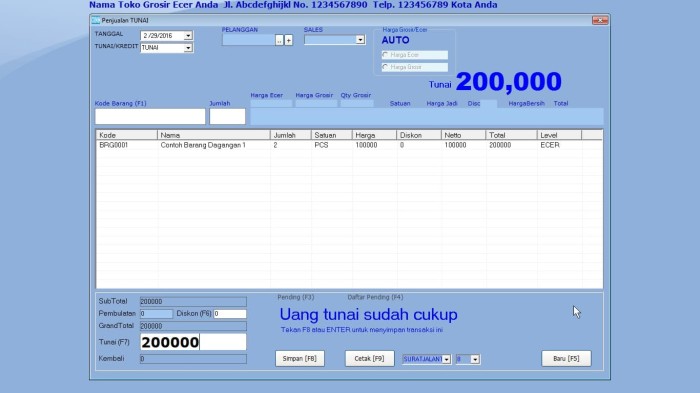This screenshot has width=700, height=393.
Task: Open the small number dropdown beside SURATJALAN
Action: pyautogui.click(x=475, y=359)
